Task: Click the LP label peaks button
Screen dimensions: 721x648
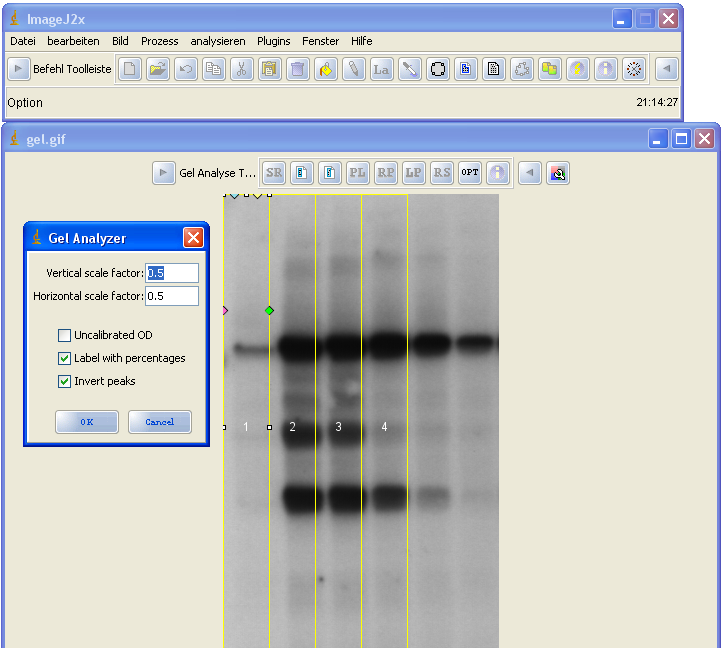Action: 414,173
